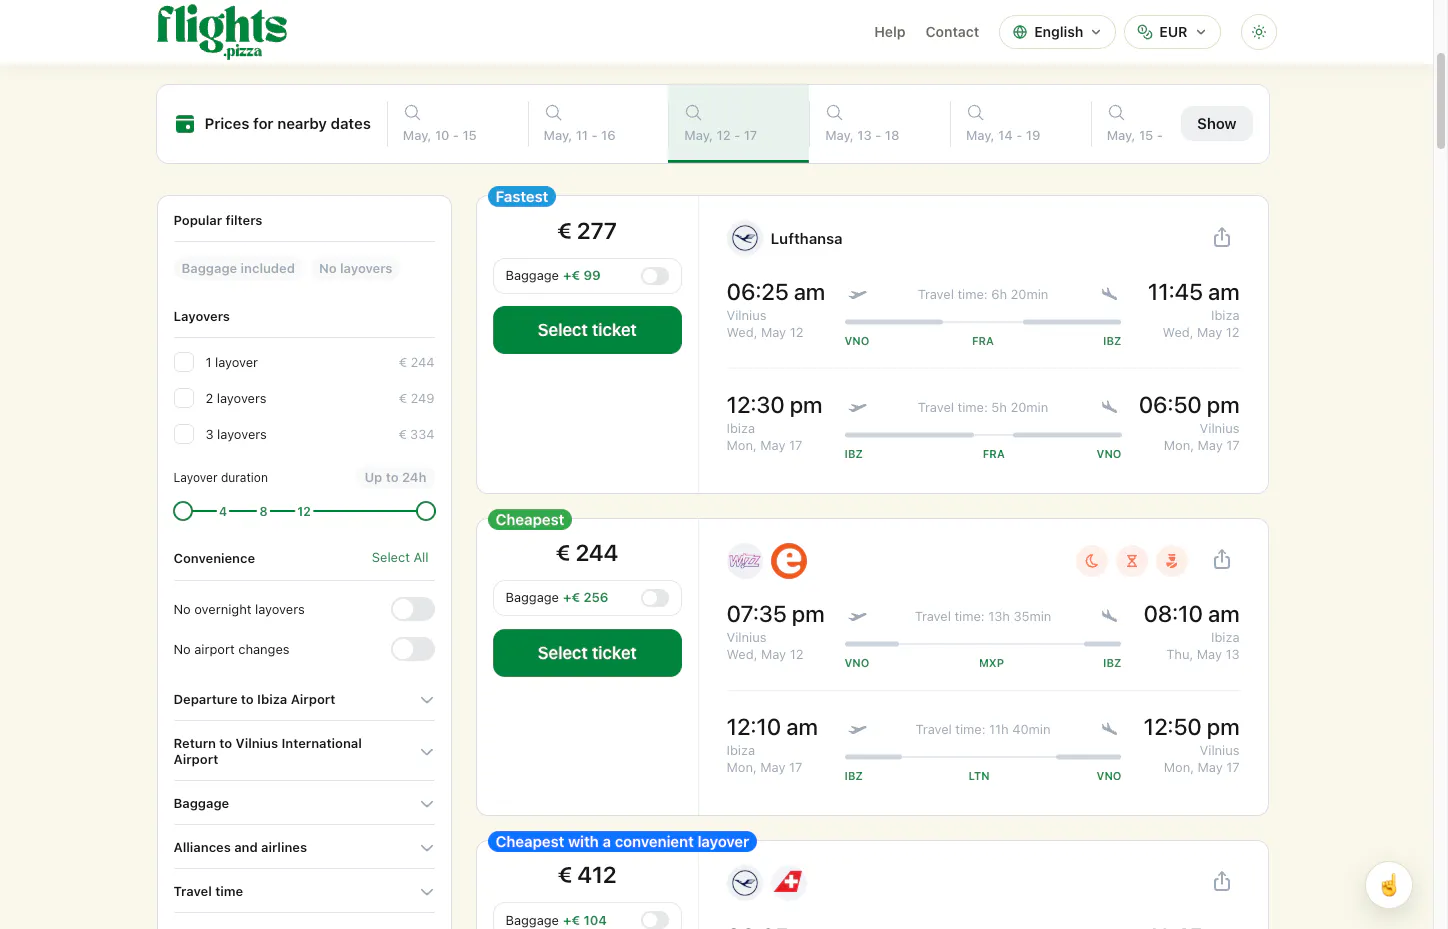Click the orange easyJet-style airline logo
This screenshot has width=1448, height=929.
pyautogui.click(x=789, y=561)
